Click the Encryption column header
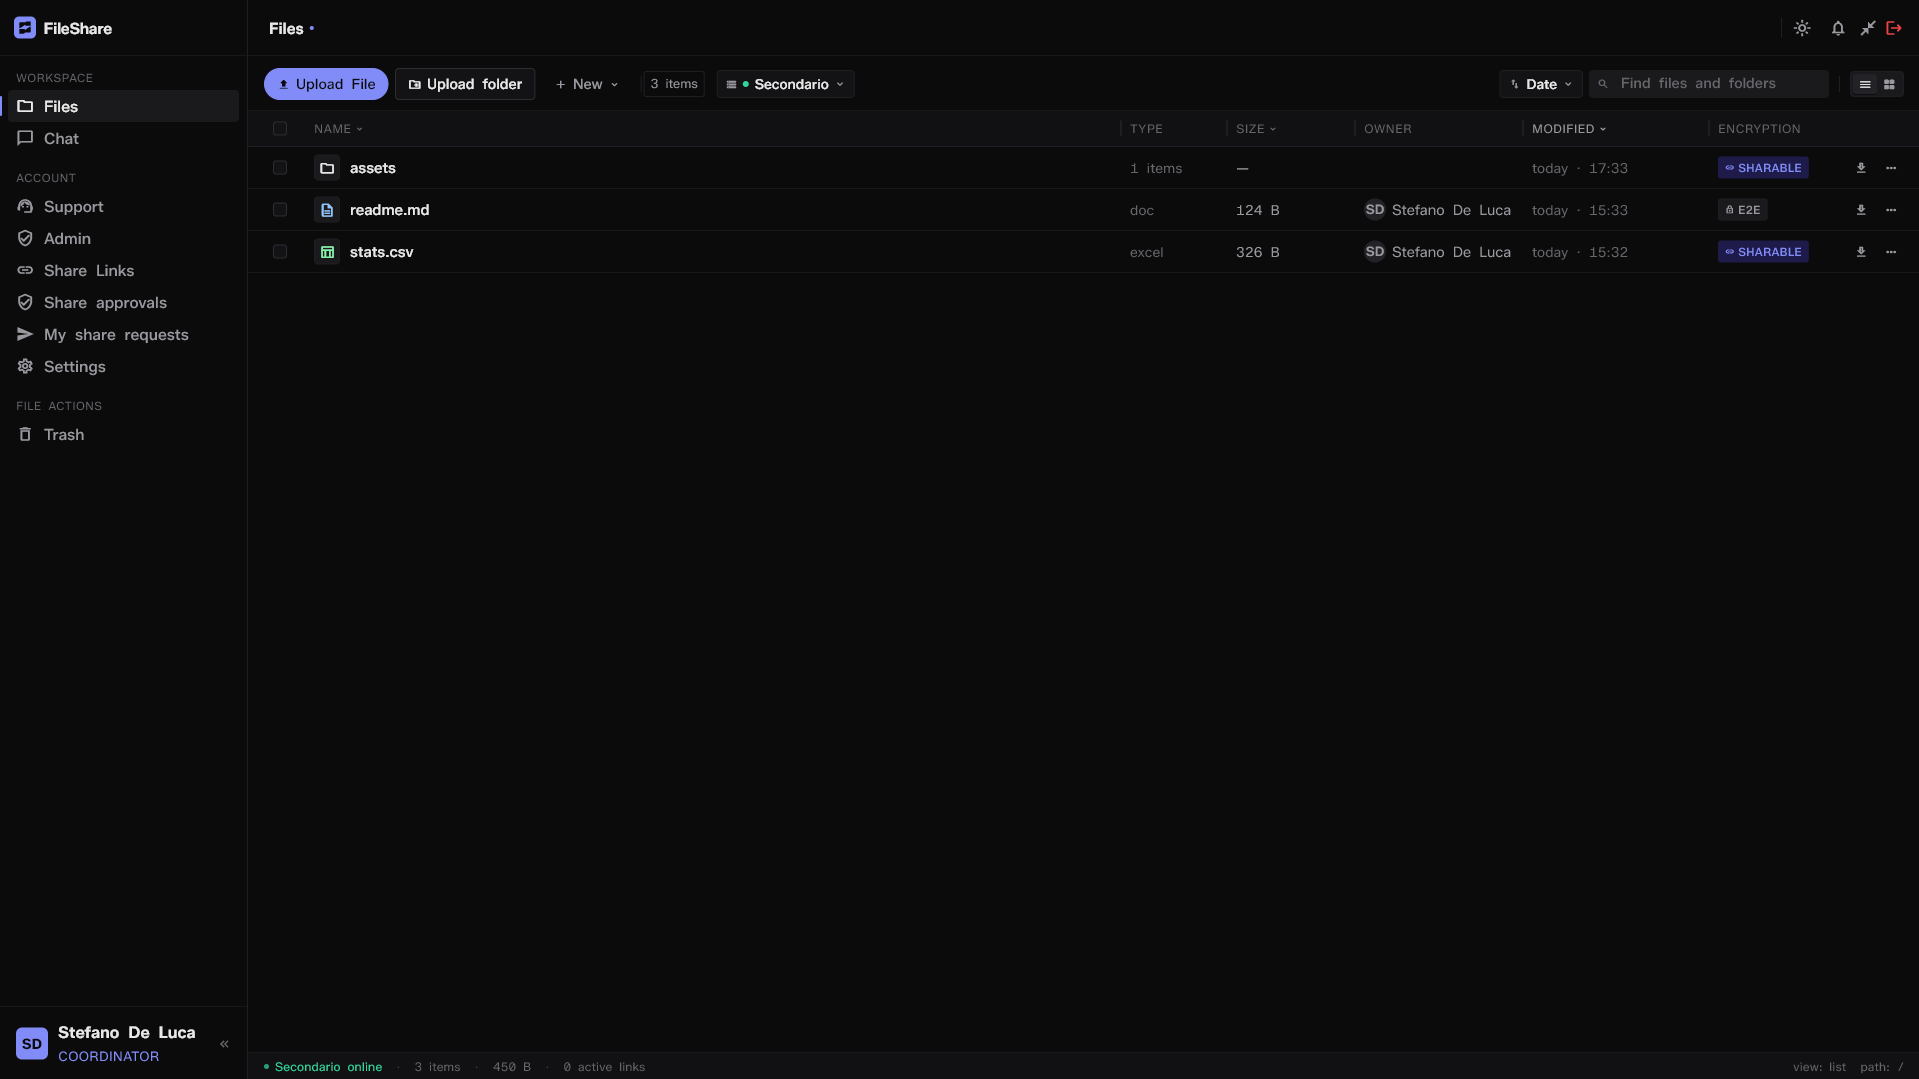The height and width of the screenshot is (1079, 1919). coord(1759,129)
